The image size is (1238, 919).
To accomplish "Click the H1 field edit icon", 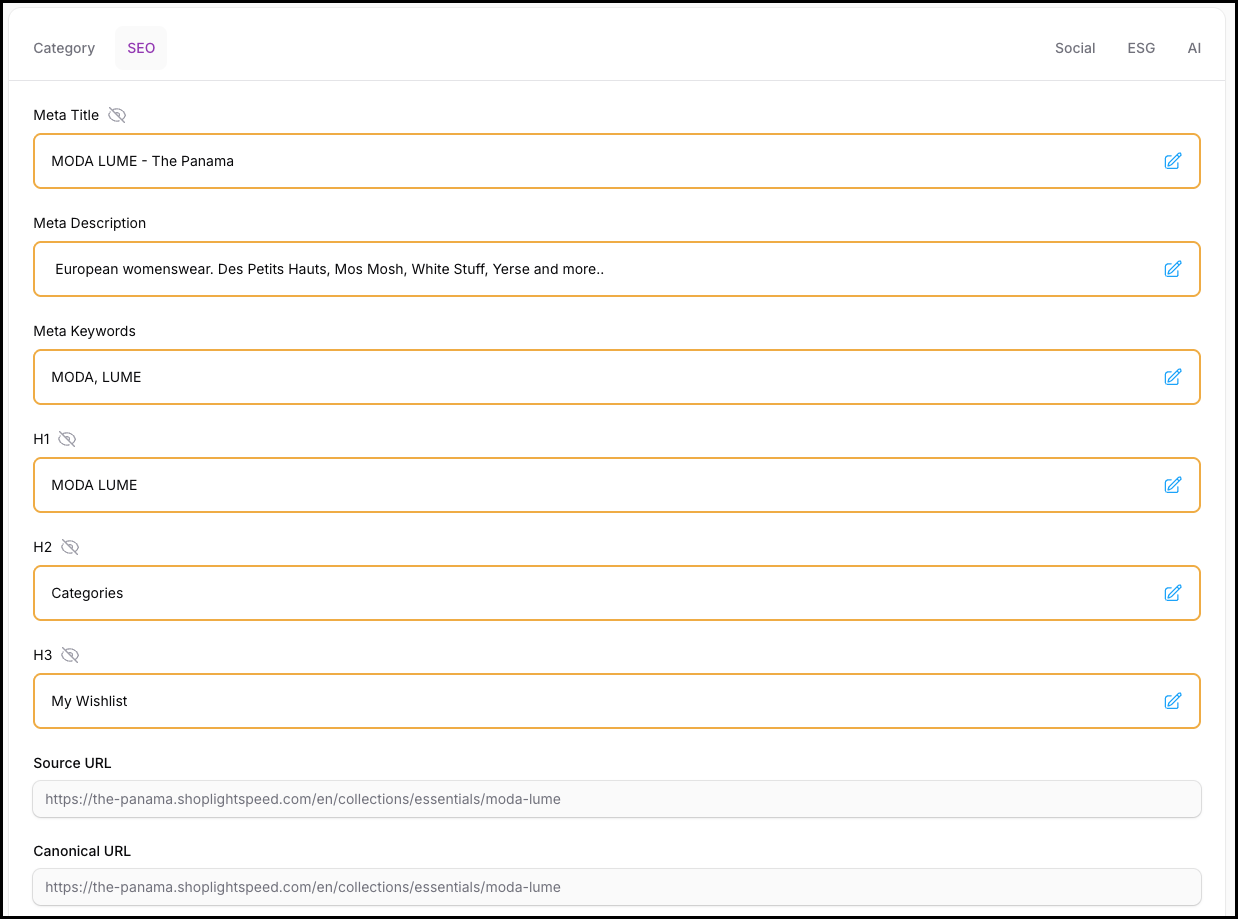I will pyautogui.click(x=1172, y=485).
